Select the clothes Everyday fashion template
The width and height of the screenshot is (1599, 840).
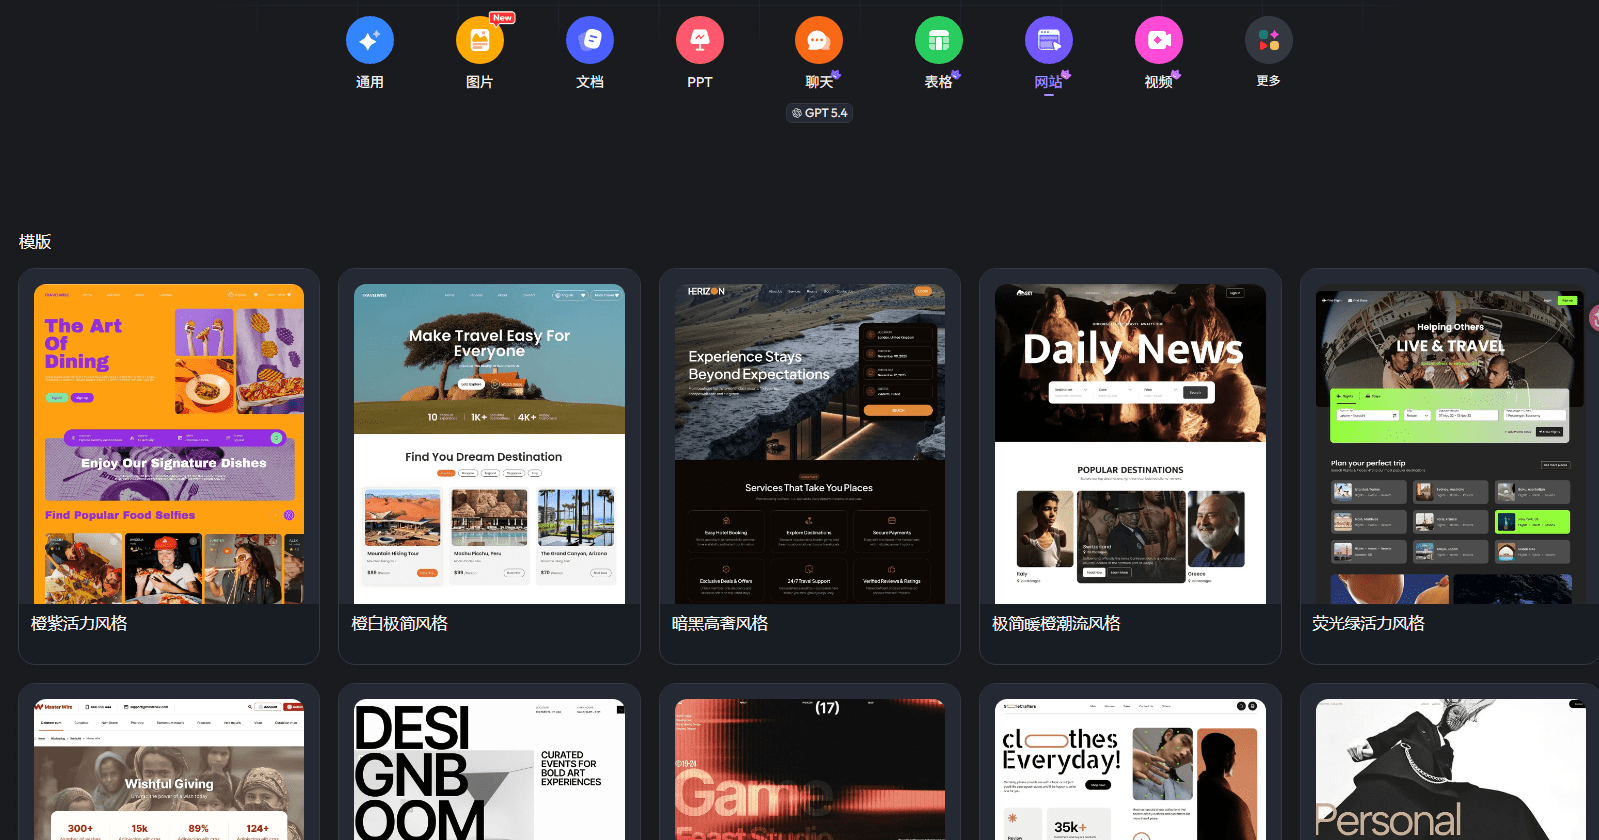1130,770
